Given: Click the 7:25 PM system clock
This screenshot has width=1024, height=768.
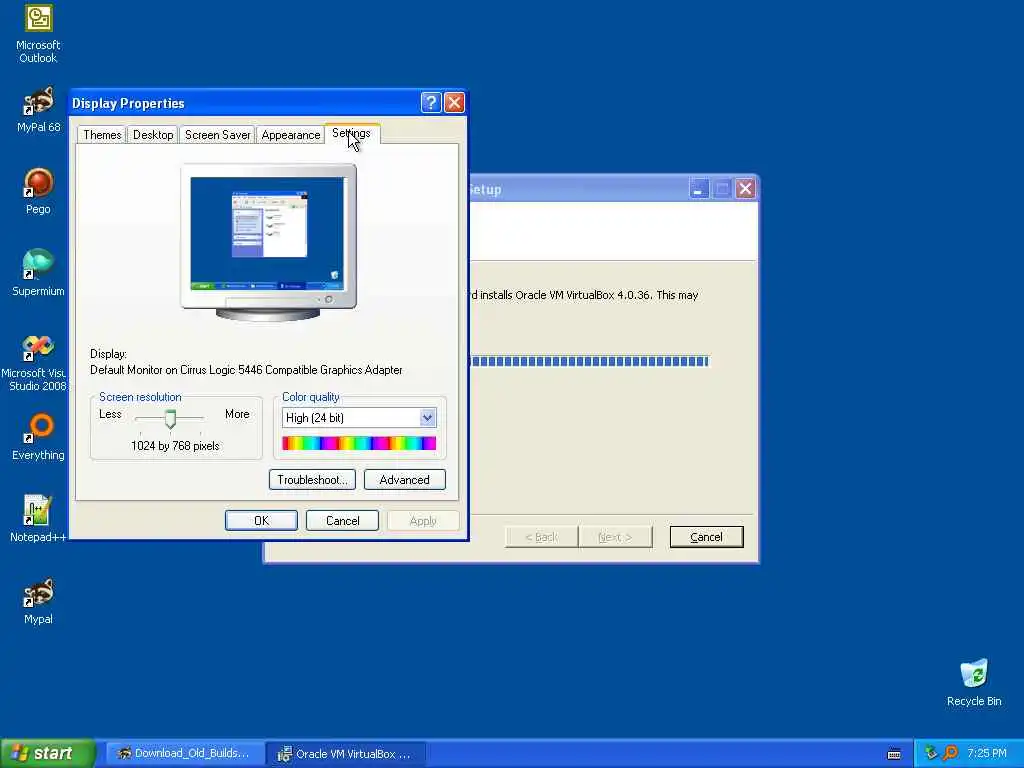Looking at the screenshot, I should point(987,753).
